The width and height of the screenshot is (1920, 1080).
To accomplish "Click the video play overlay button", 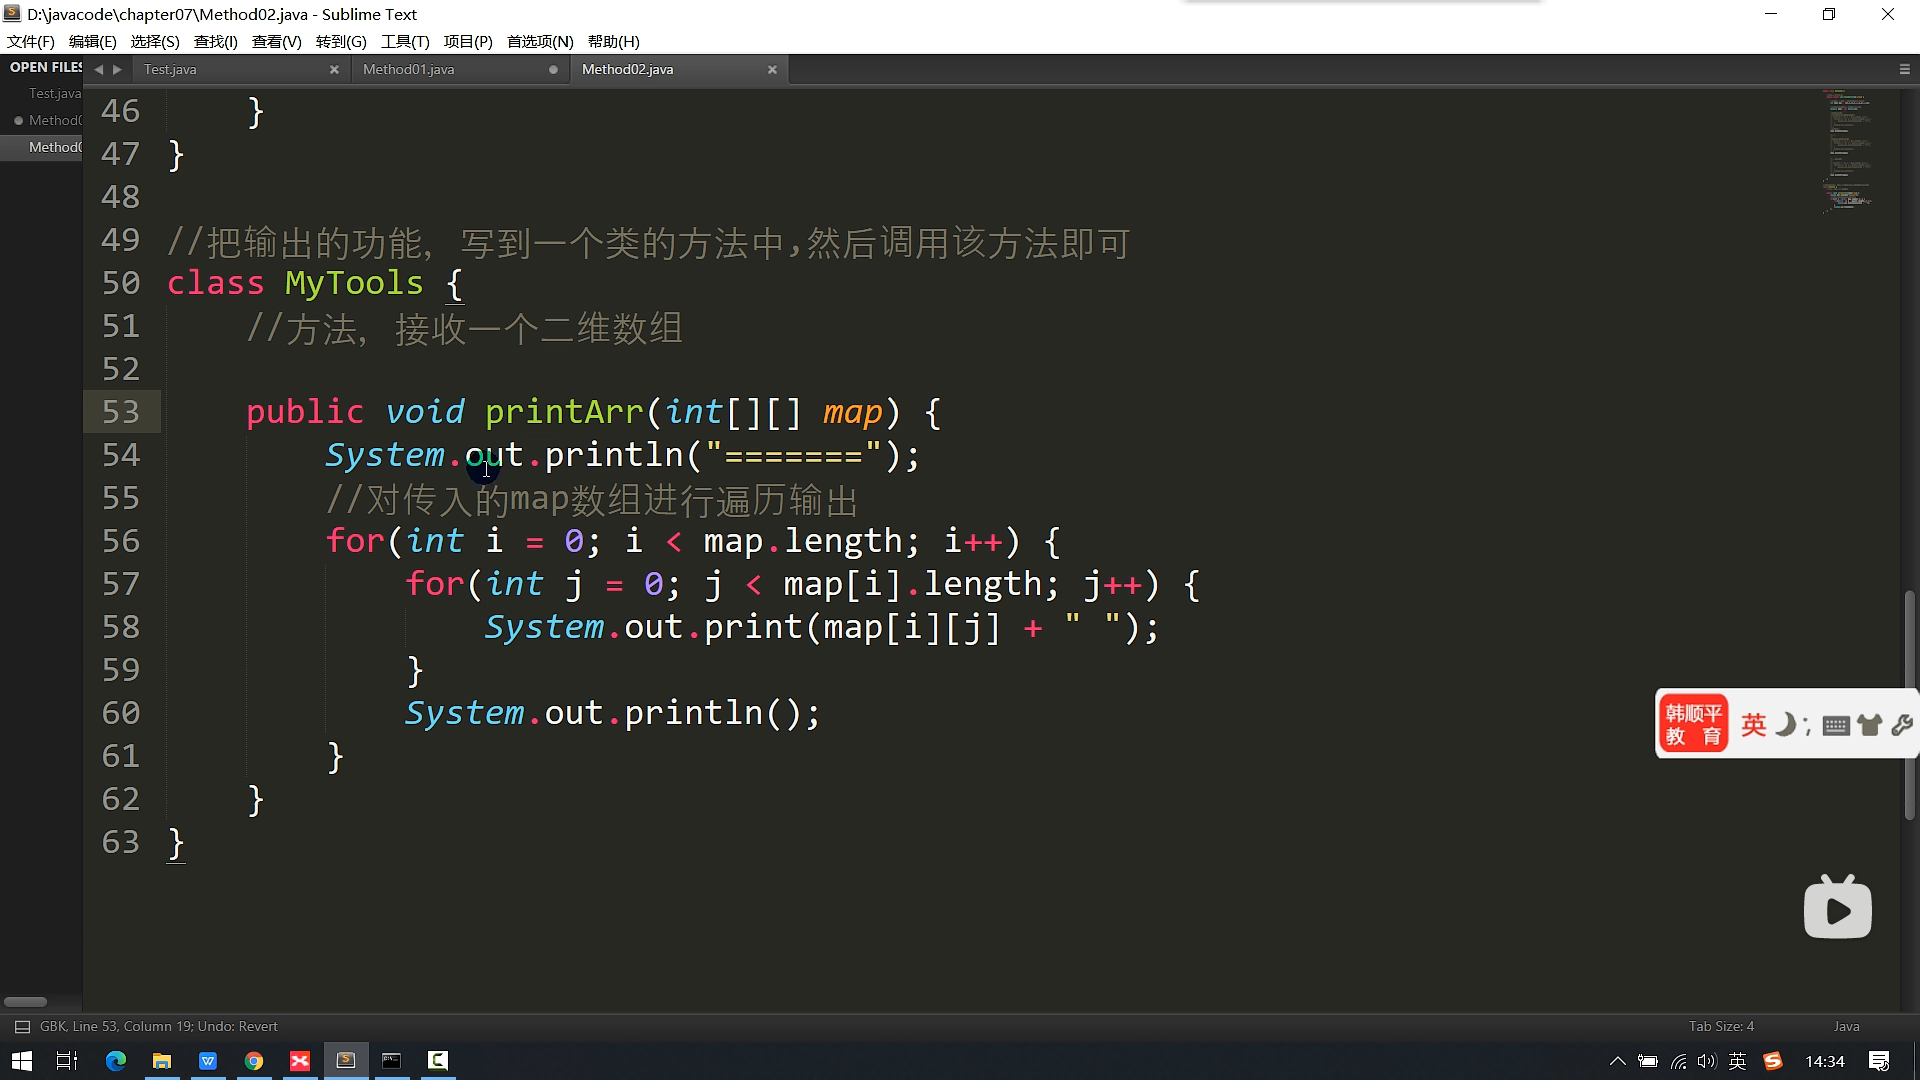I will coord(1837,908).
